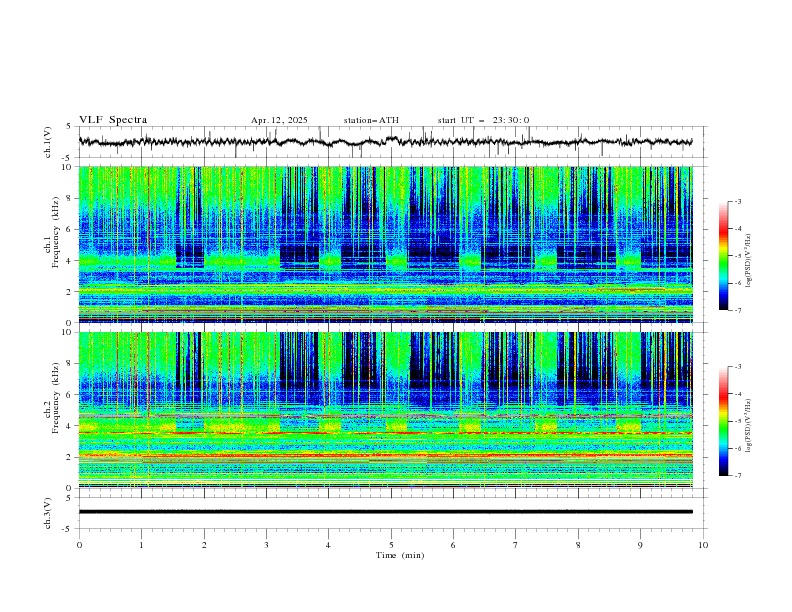Click the ch.2 color bar log(PSD) label
Viewport: 792px width, 612px height.
click(x=748, y=425)
